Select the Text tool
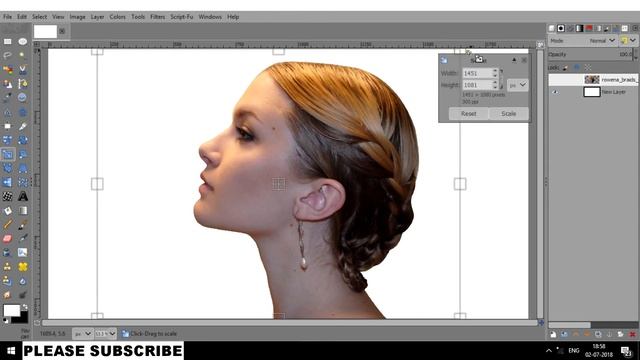The height and width of the screenshot is (360, 640). click(x=23, y=196)
